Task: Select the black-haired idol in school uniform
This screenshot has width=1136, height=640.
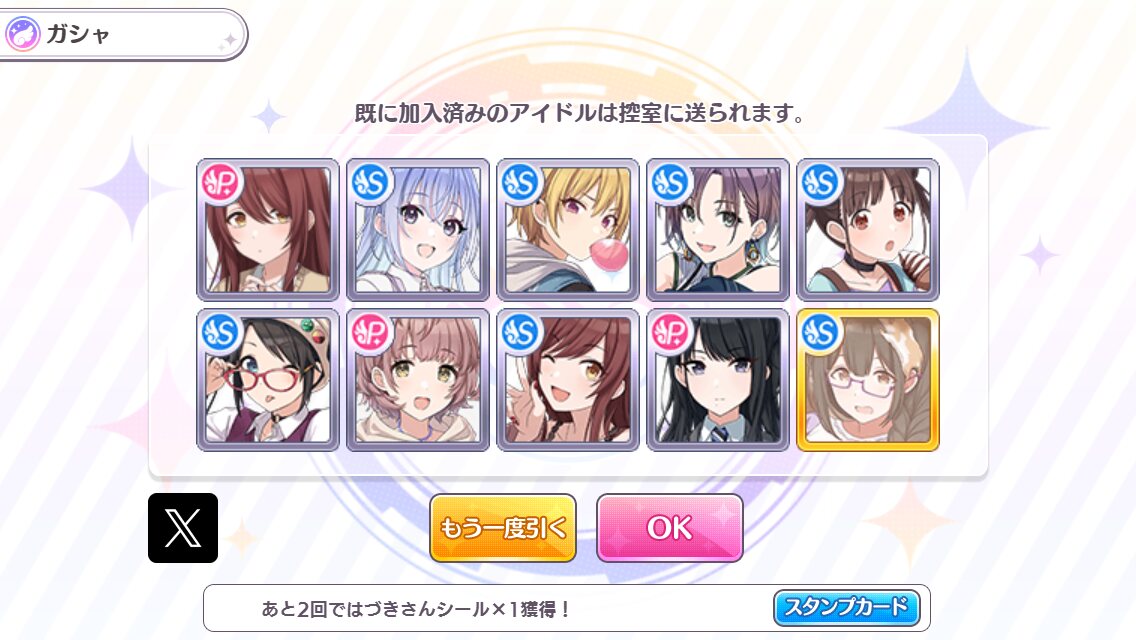Action: 718,380
